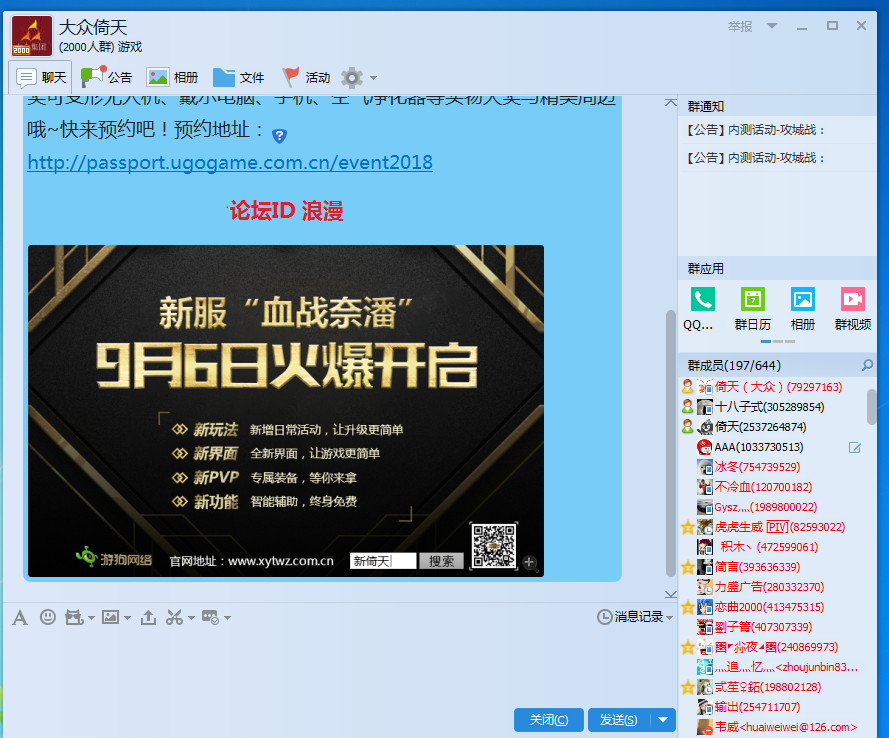Select the scissors screenshot tool
This screenshot has height=738, width=889.
(174, 617)
